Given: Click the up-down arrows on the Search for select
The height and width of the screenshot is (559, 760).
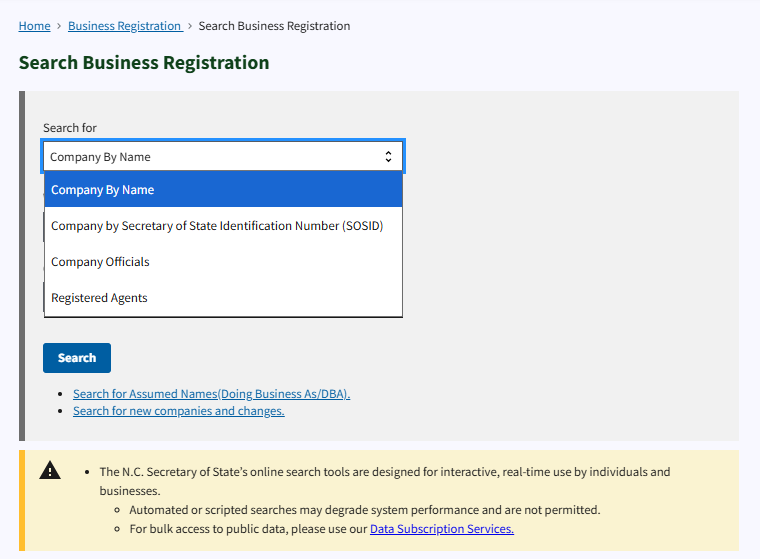Looking at the screenshot, I should coord(388,157).
